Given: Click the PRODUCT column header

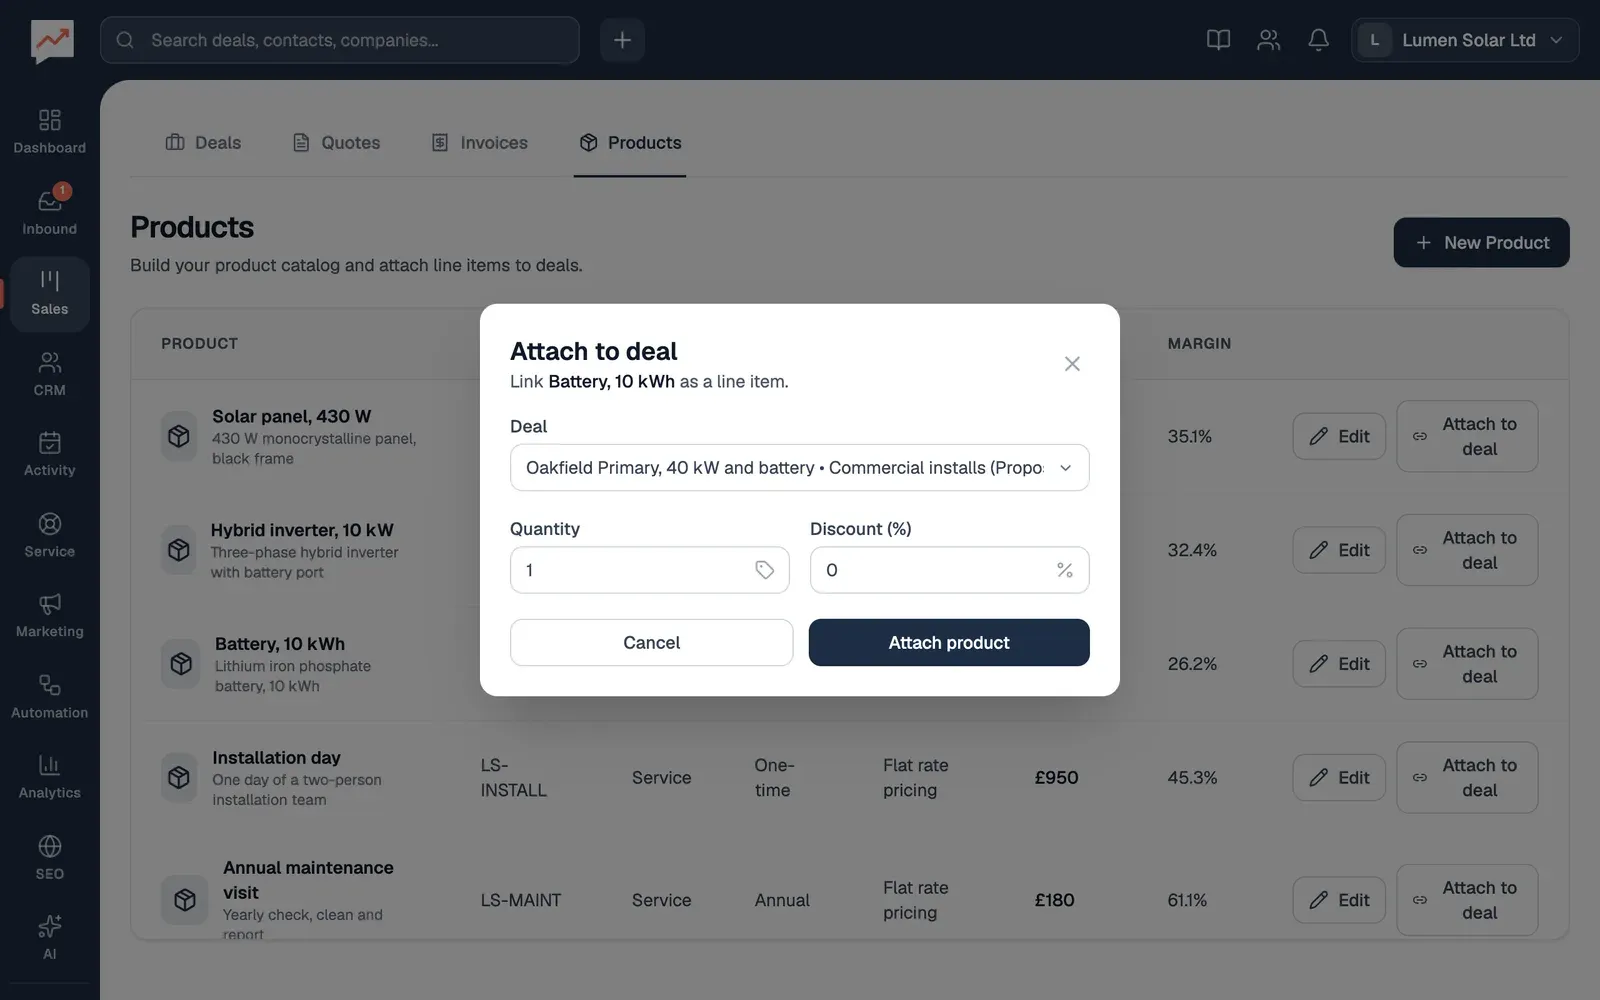Looking at the screenshot, I should tap(199, 343).
